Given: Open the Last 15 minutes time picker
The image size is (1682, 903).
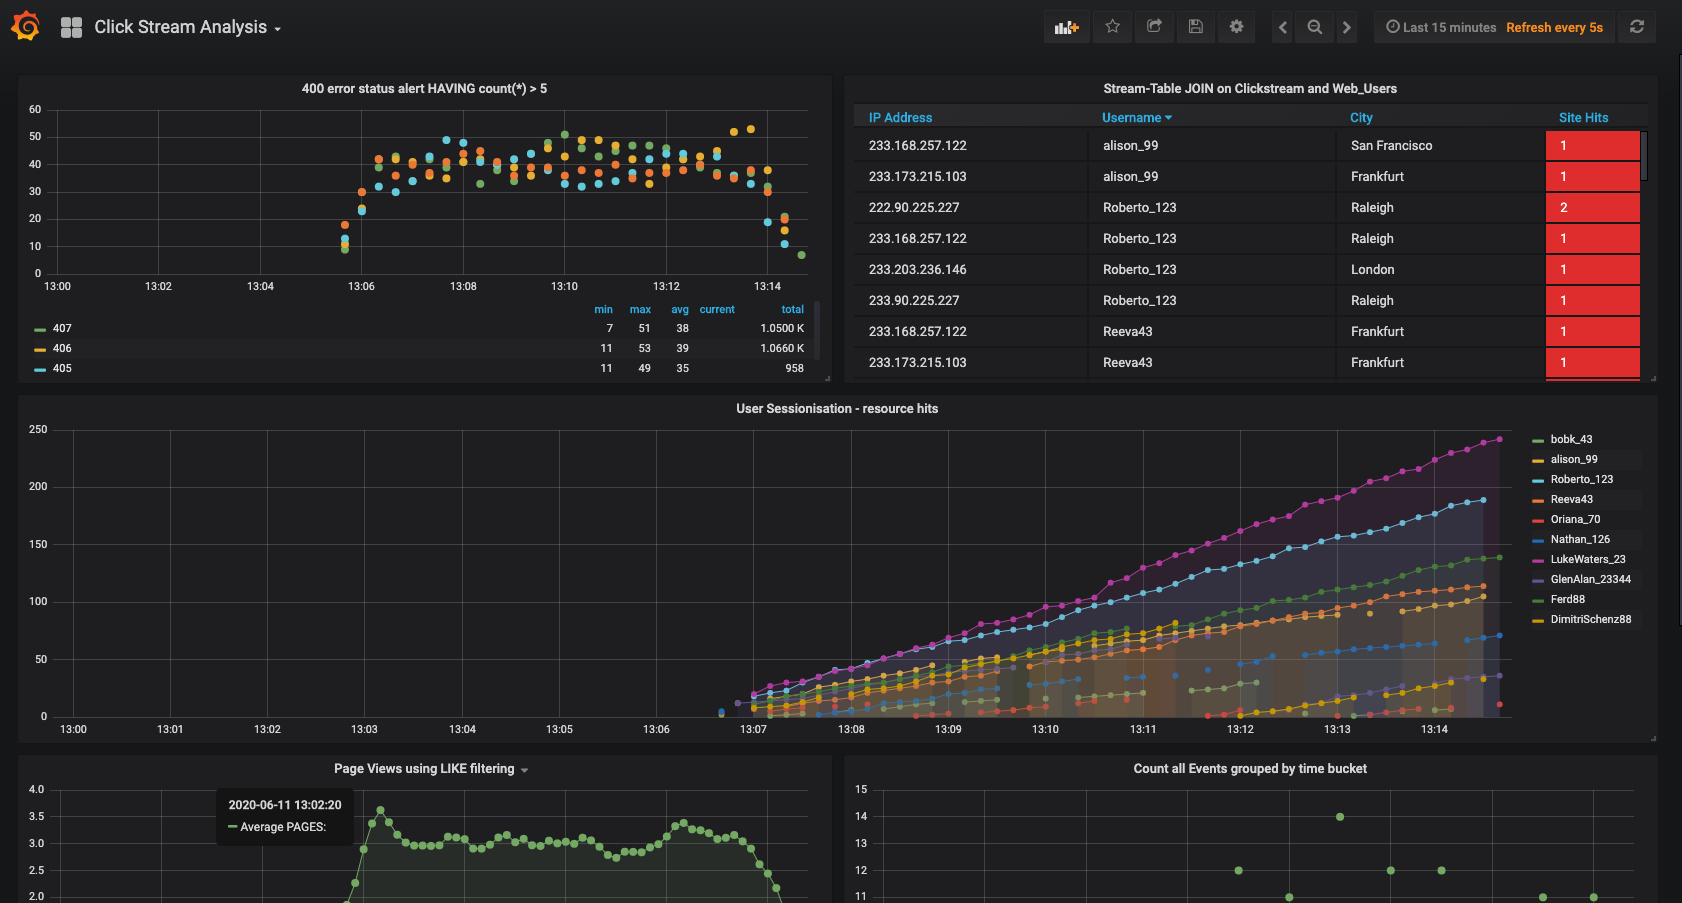Looking at the screenshot, I should [1441, 27].
